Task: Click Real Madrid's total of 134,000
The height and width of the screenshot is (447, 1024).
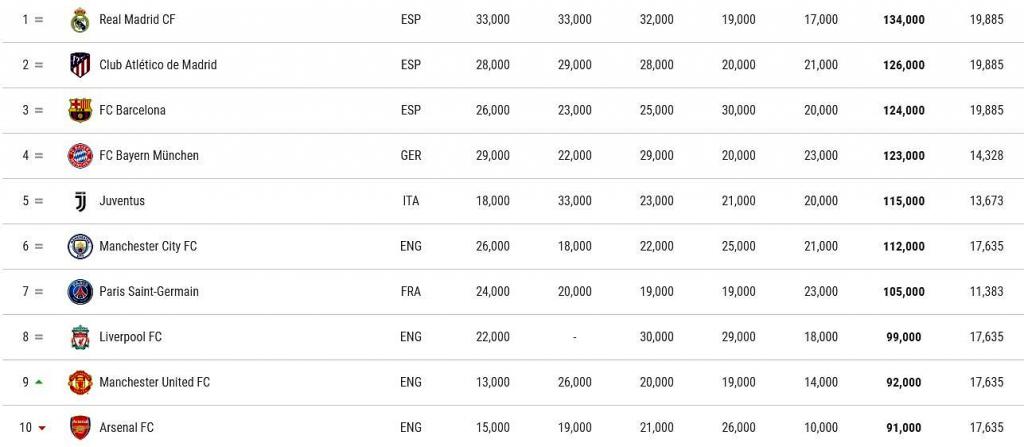Action: tap(903, 19)
